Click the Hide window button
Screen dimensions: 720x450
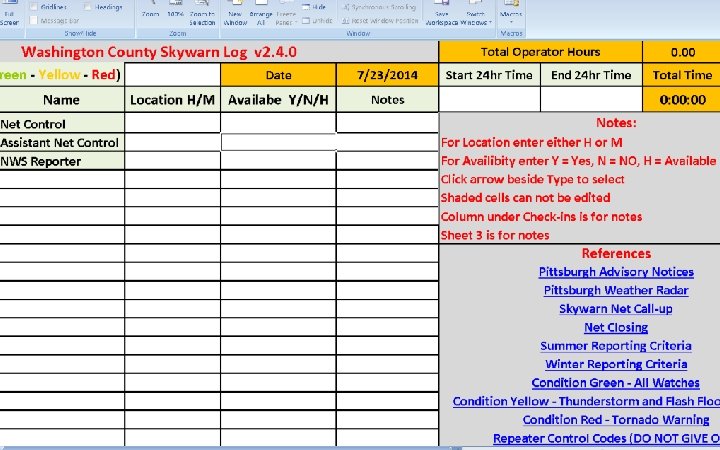point(314,7)
